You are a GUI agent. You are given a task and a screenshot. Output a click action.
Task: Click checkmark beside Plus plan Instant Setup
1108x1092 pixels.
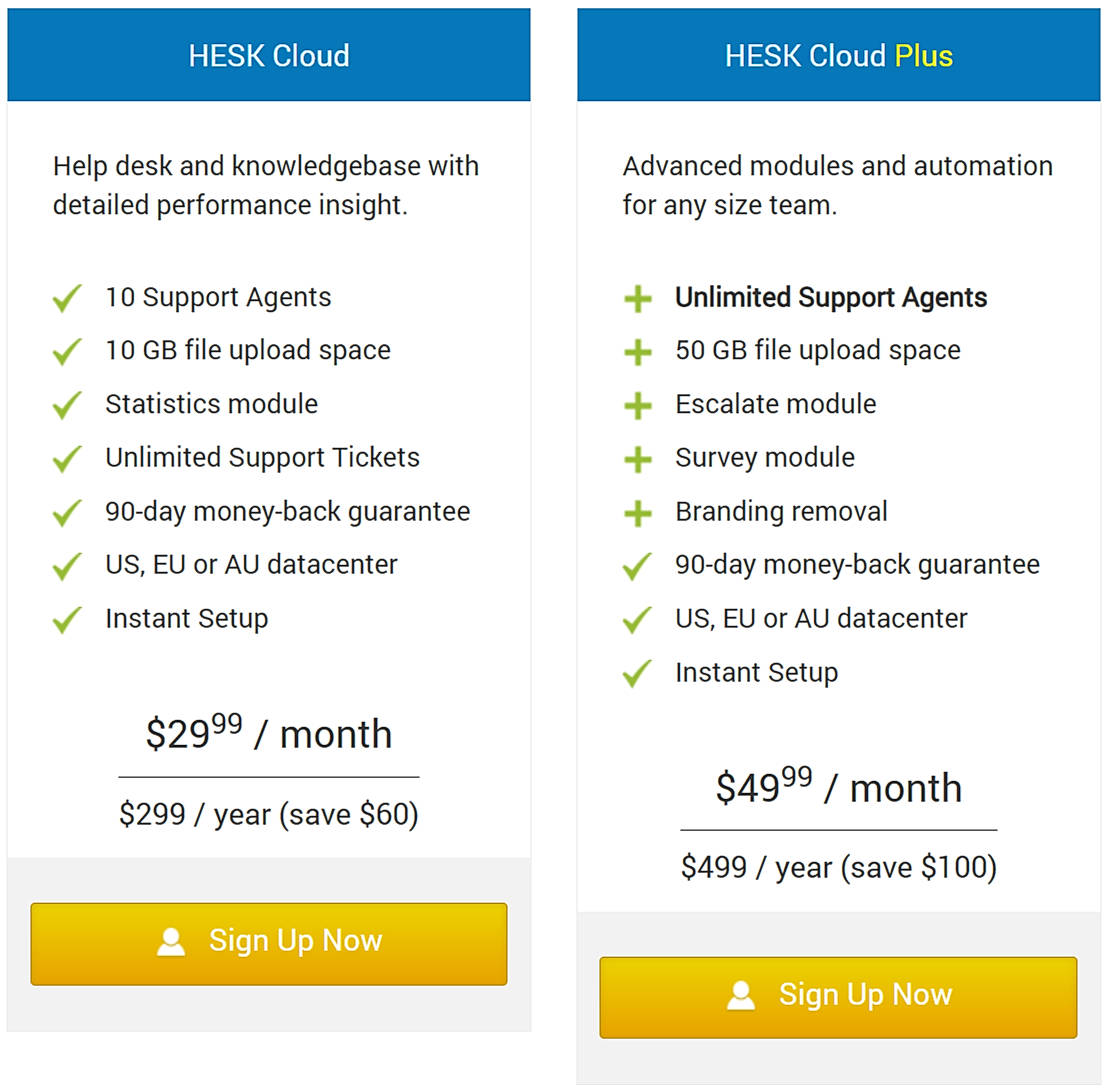[x=637, y=673]
